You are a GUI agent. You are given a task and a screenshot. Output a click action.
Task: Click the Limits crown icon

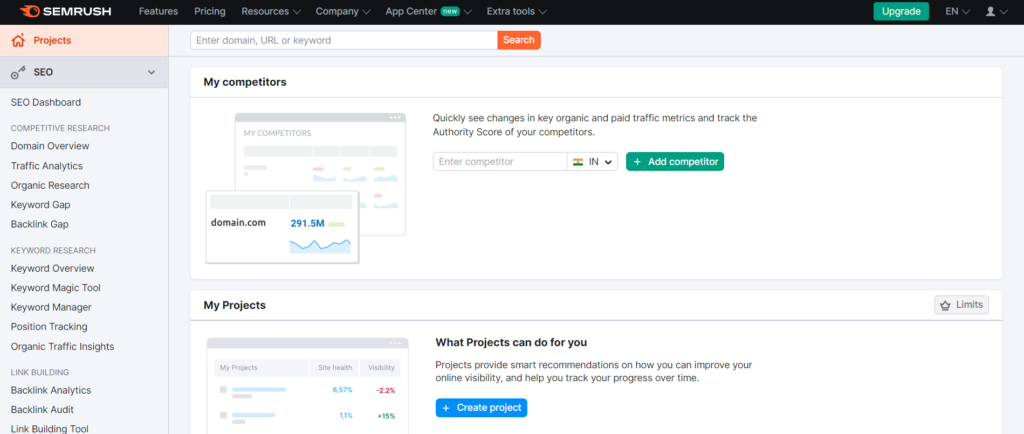(945, 305)
